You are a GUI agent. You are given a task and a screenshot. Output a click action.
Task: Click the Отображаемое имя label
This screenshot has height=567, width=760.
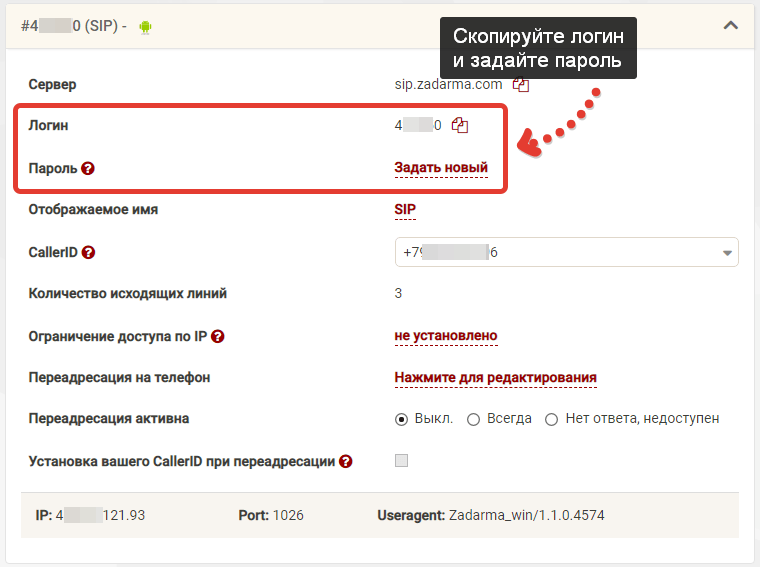pyautogui.click(x=94, y=210)
